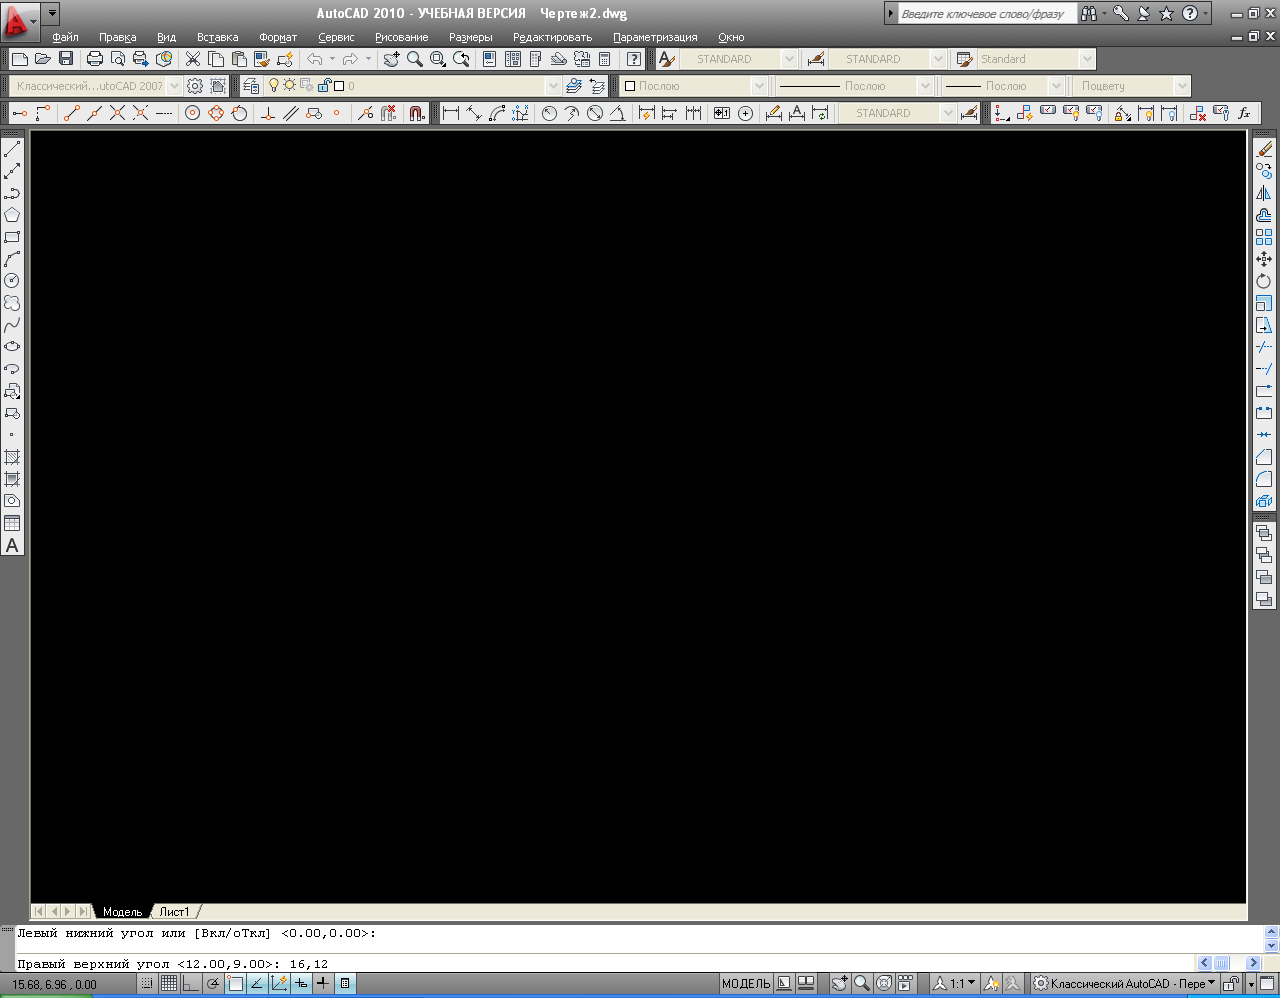Image resolution: width=1280 pixels, height=998 pixels.
Task: Open the Рисование menu
Action: (401, 37)
